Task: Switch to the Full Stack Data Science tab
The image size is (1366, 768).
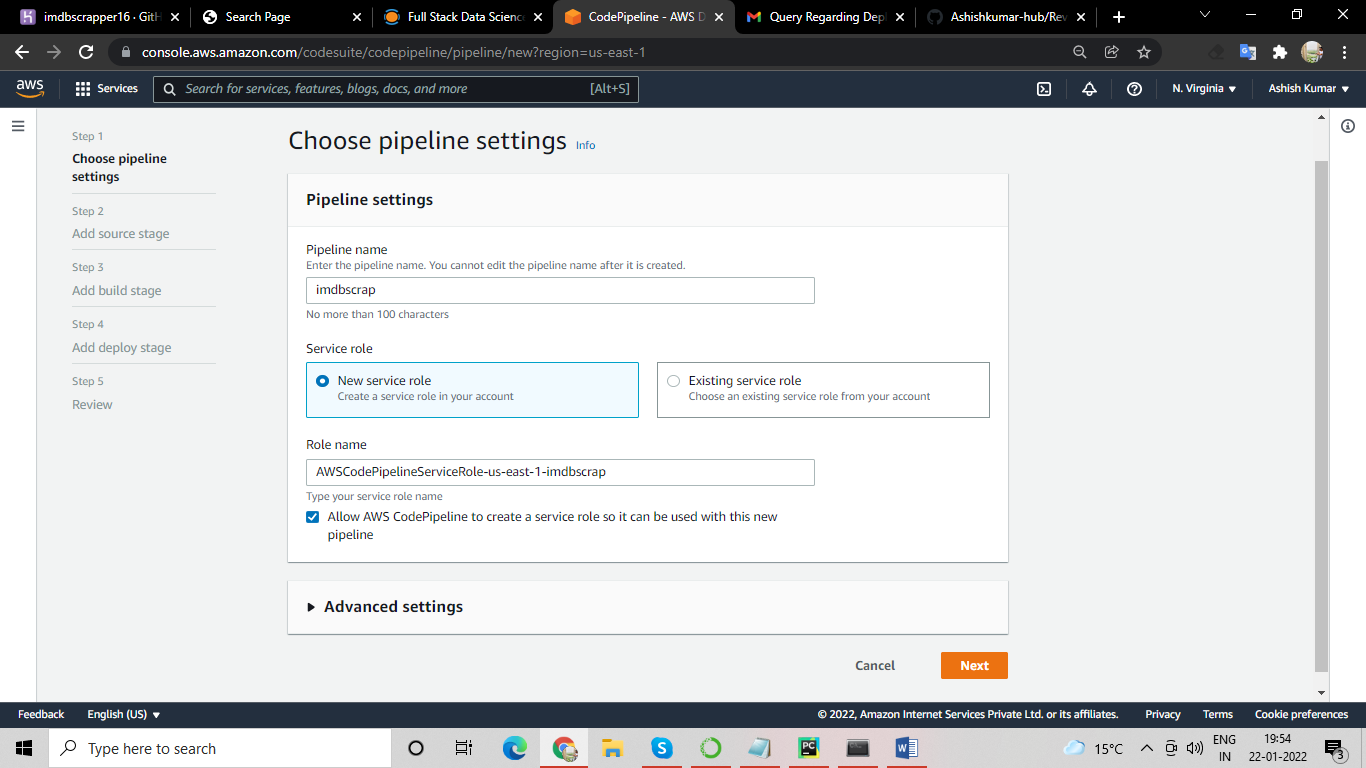Action: (461, 17)
